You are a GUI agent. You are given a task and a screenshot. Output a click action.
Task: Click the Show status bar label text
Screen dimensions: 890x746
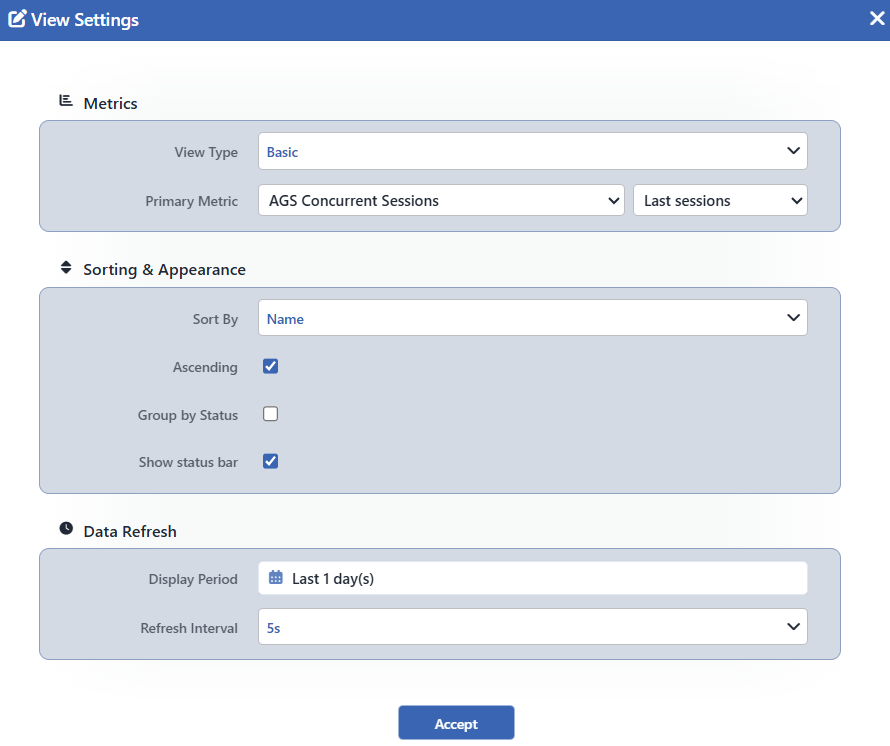[x=188, y=462]
